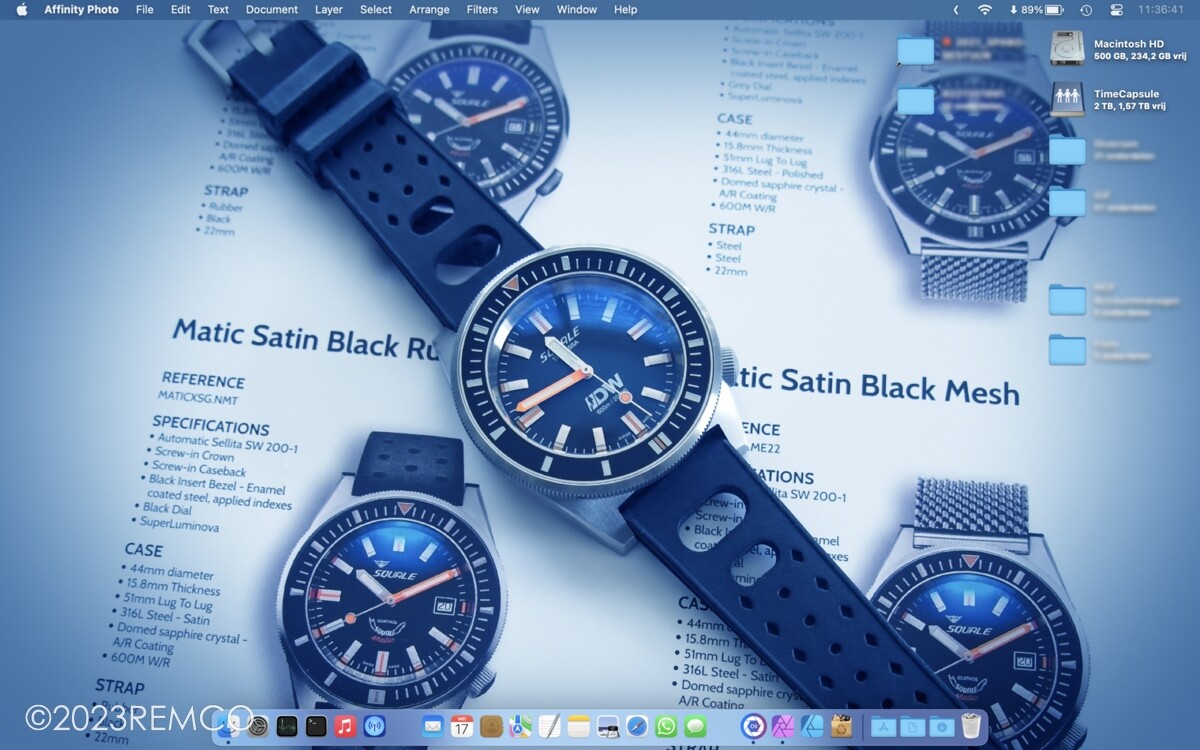Open the Wi-Fi status menu
This screenshot has height=750, width=1200.
[x=985, y=9]
